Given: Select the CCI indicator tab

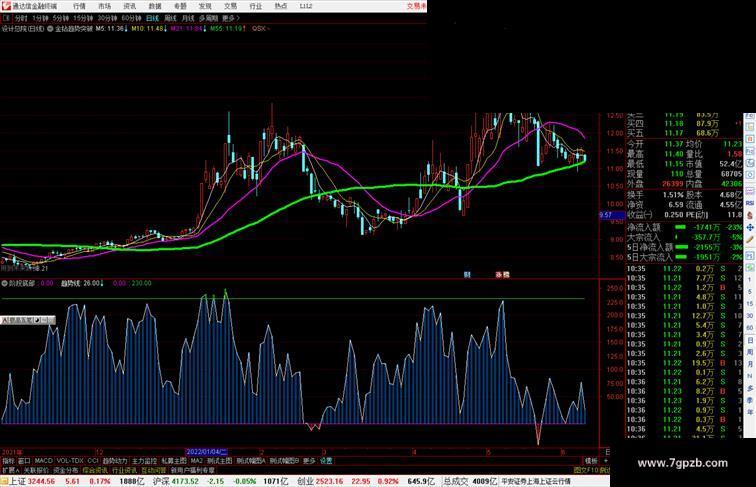Looking at the screenshot, I should point(93,461).
